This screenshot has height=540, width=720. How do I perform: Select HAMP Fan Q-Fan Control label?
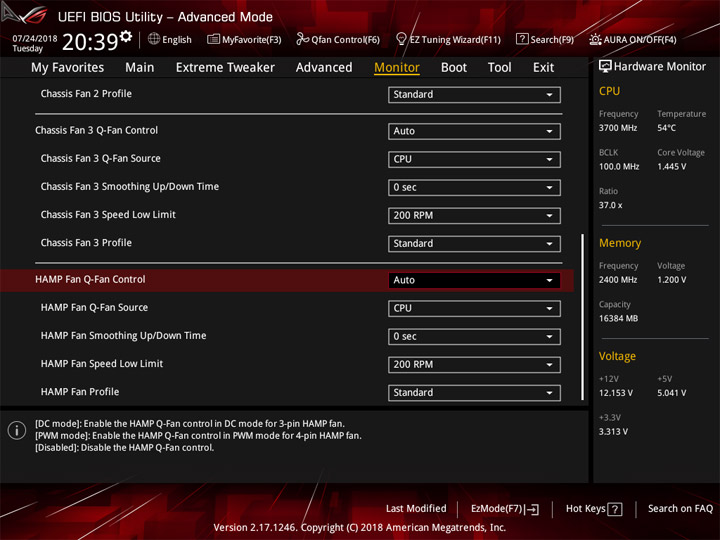[x=90, y=280]
